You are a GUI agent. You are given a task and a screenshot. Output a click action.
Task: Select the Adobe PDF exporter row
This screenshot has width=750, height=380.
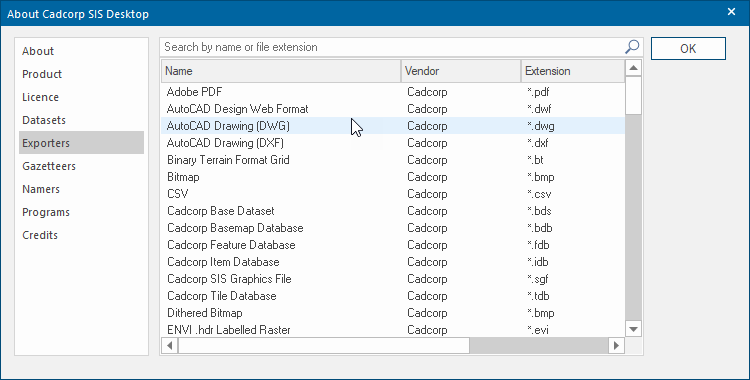click(393, 92)
